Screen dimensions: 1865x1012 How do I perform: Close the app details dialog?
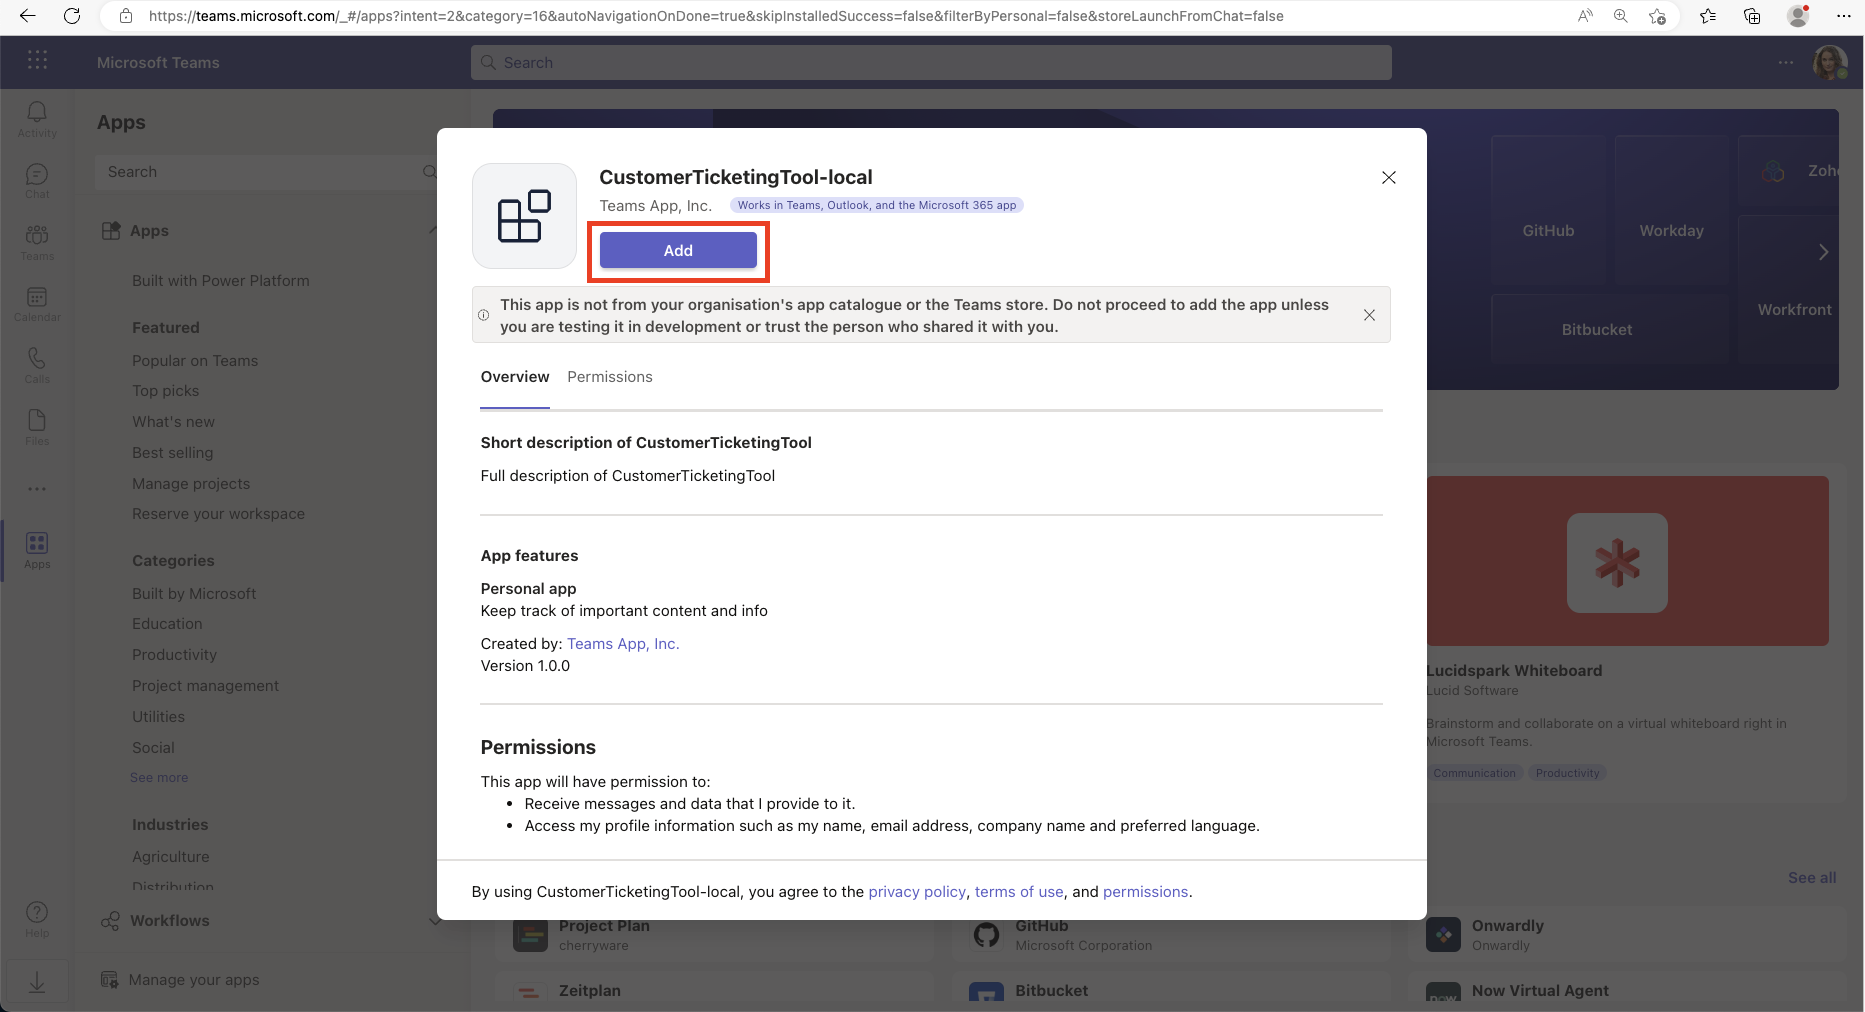pyautogui.click(x=1389, y=177)
